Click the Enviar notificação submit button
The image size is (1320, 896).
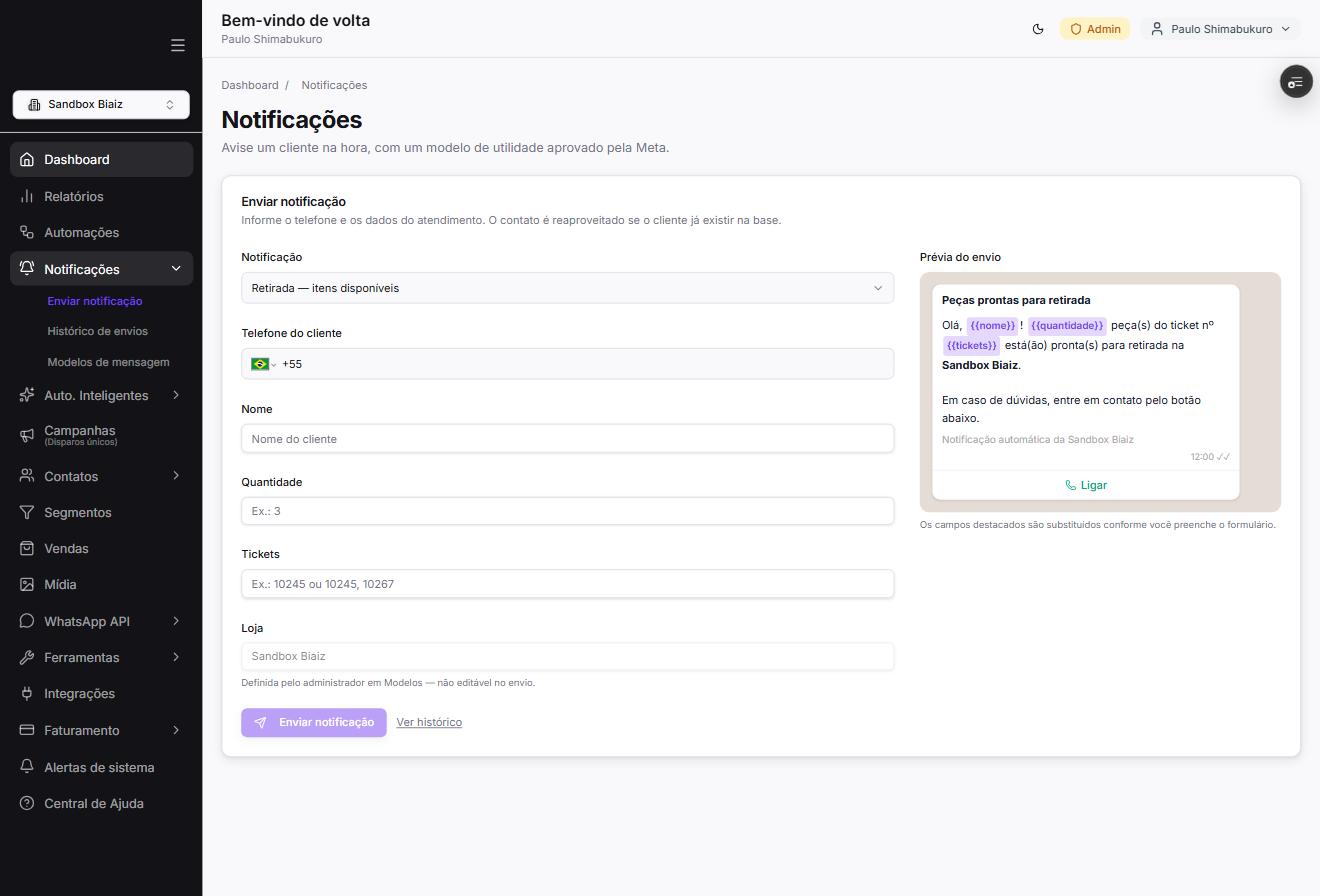(314, 722)
